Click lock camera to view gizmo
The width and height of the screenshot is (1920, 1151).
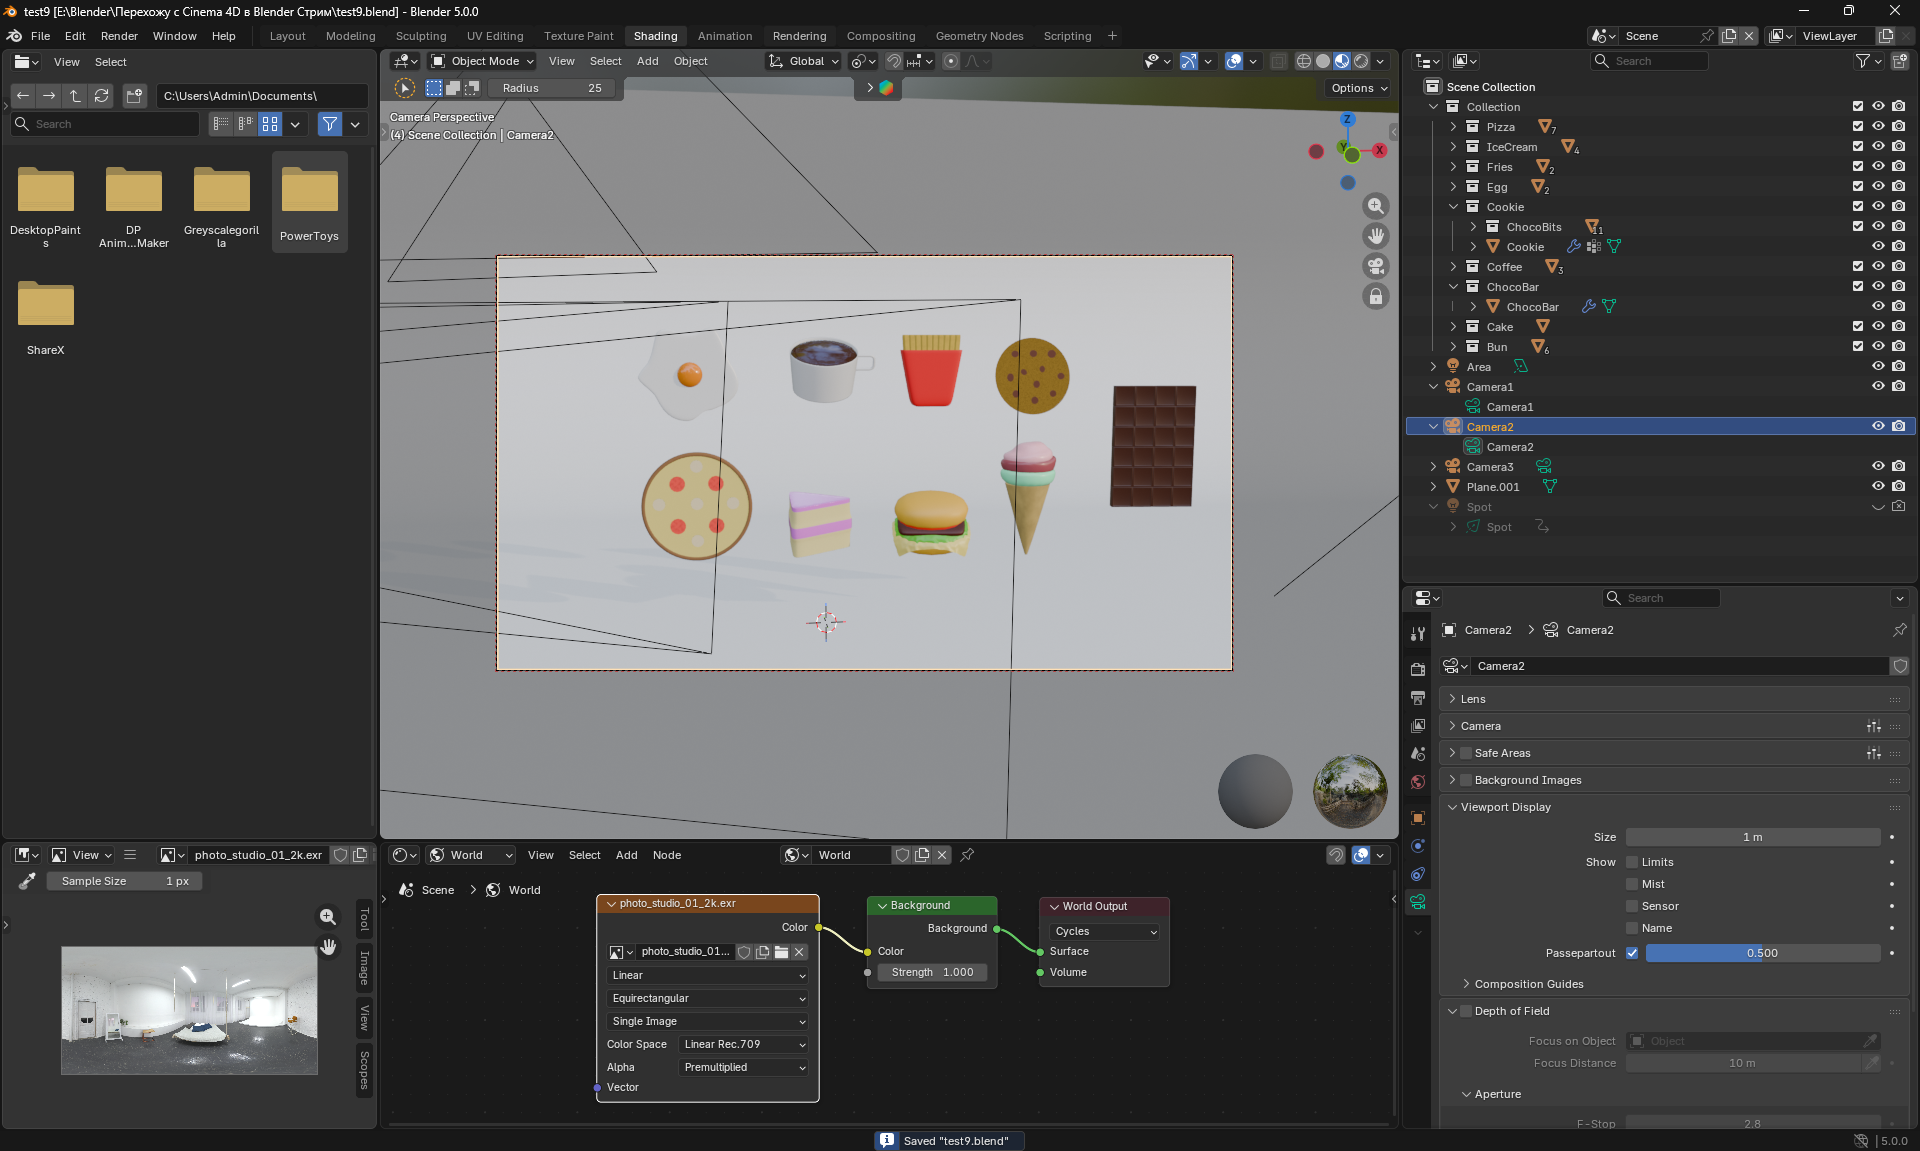(1376, 297)
